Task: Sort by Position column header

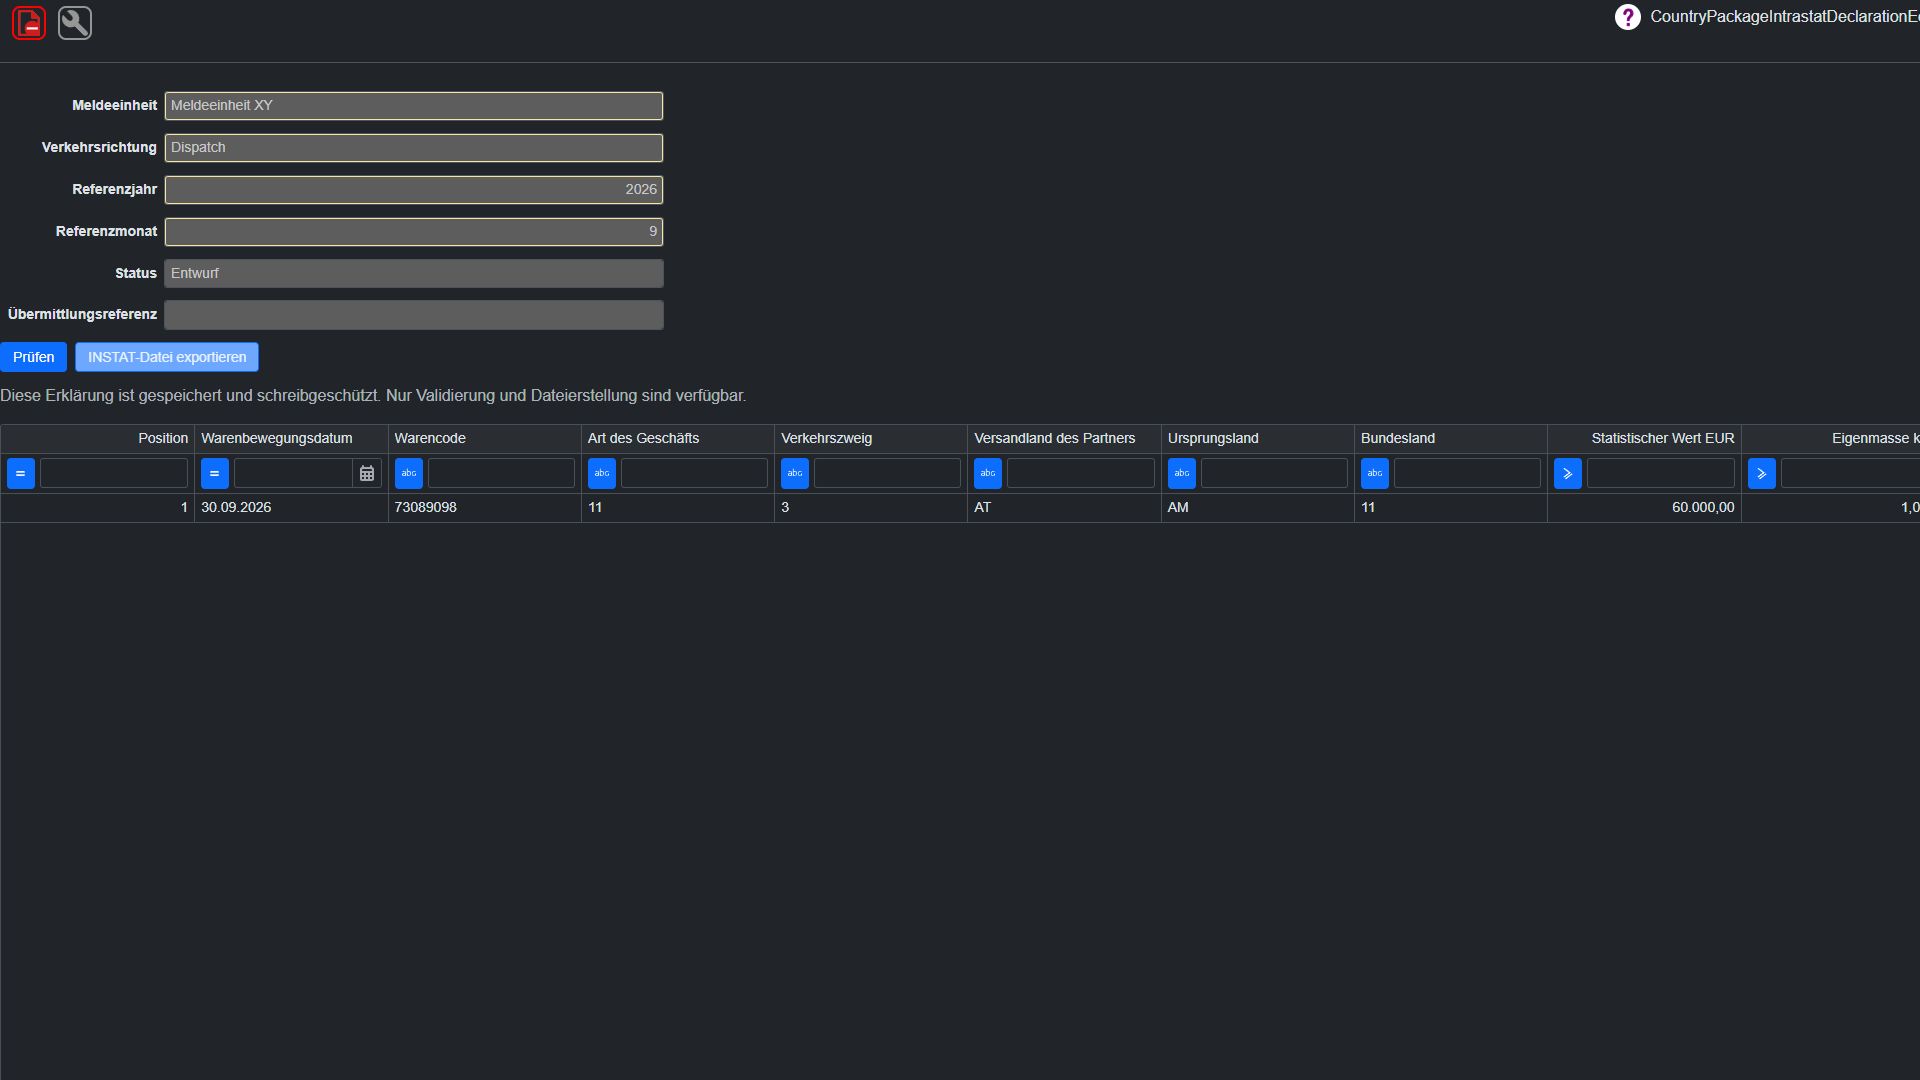Action: 98,439
